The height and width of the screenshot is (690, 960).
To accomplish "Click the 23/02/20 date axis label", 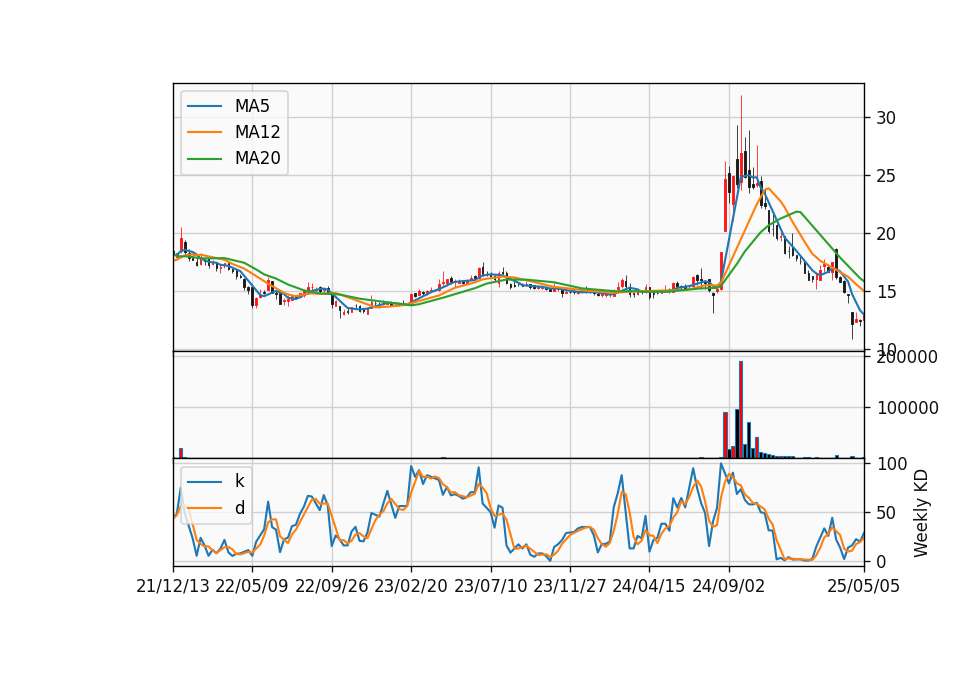I will 411,587.
